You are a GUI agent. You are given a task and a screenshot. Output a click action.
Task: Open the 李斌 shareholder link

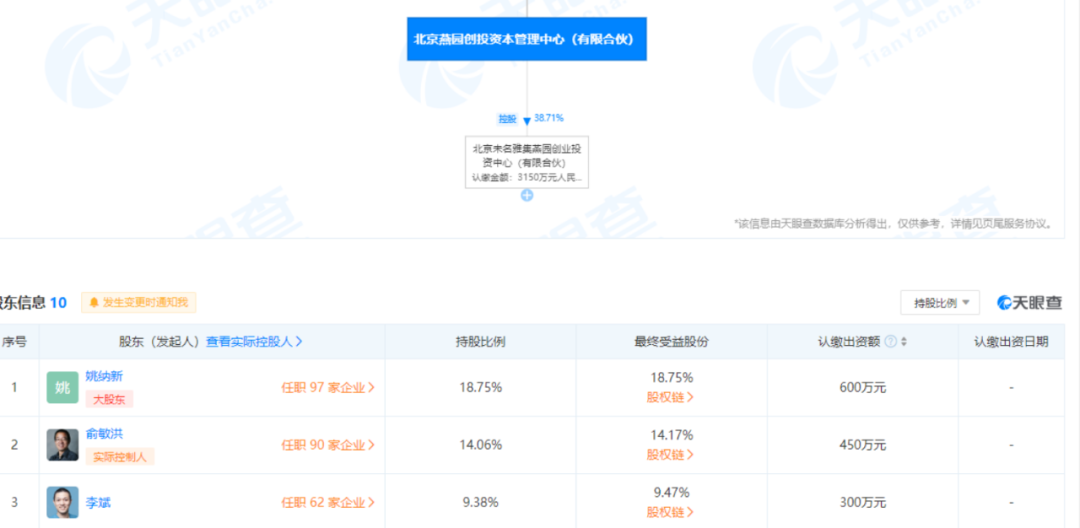point(98,503)
